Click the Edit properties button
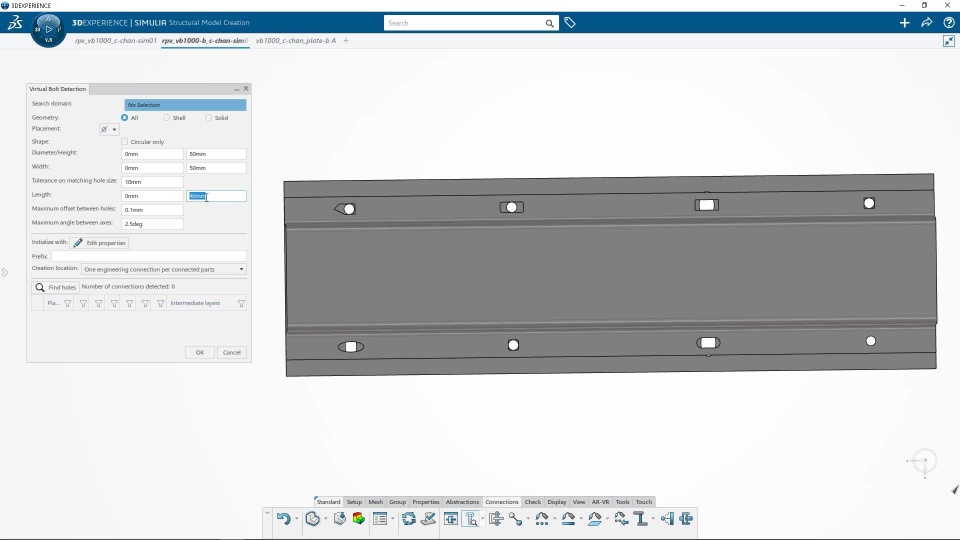Viewport: 960px width, 540px height. pyautogui.click(x=99, y=243)
